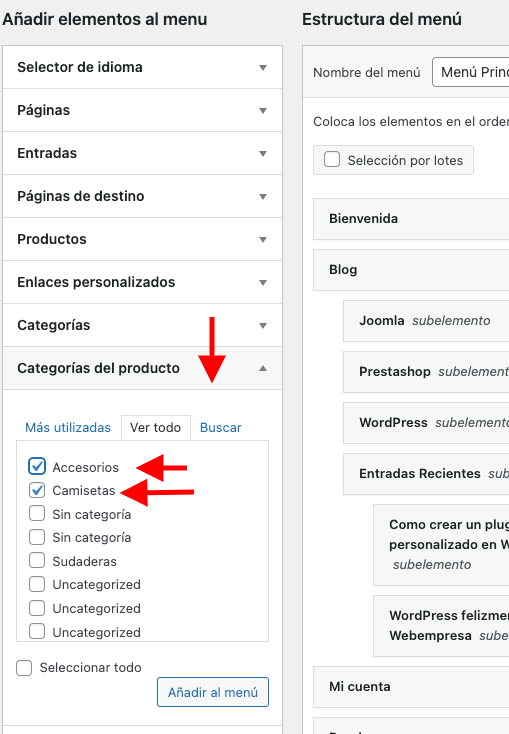Toggle the Selección por lotes checkbox
The width and height of the screenshot is (509, 734).
[x=332, y=159]
